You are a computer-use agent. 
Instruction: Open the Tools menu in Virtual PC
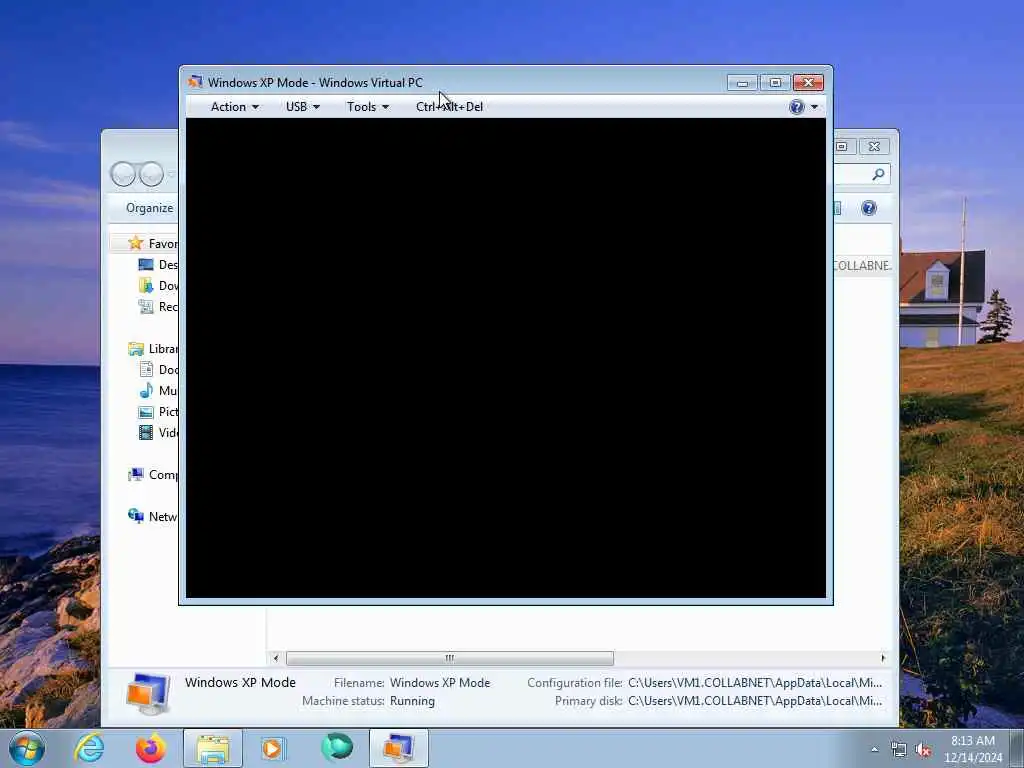tap(367, 106)
